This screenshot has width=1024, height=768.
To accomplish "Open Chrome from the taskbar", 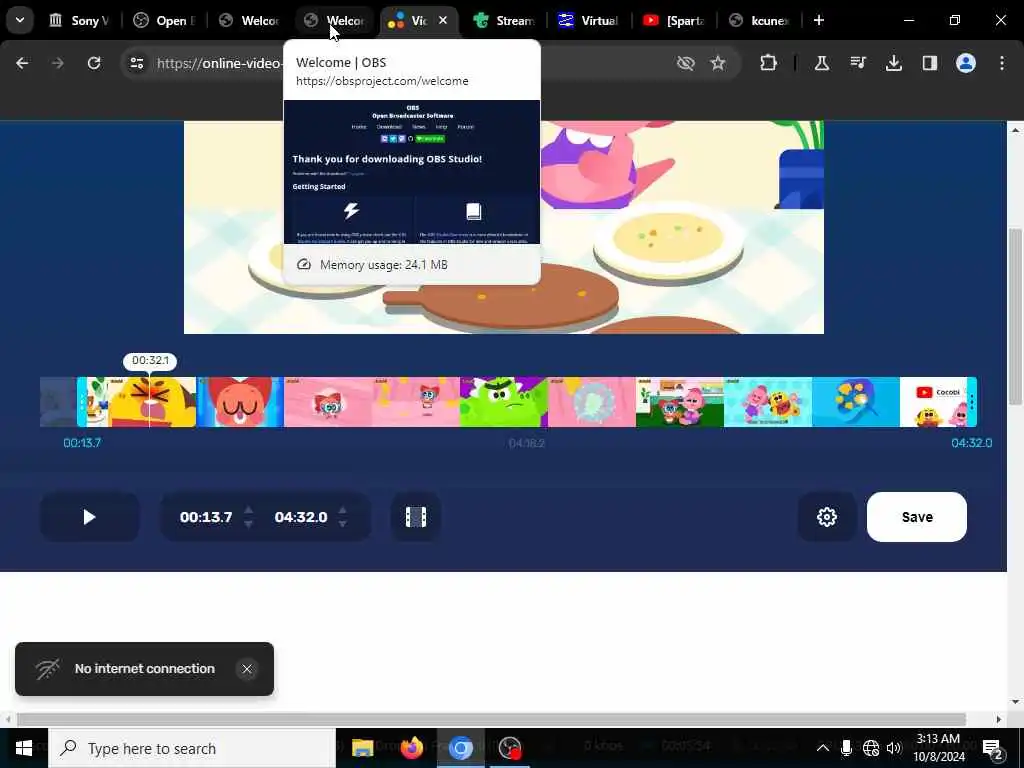I will 460,748.
